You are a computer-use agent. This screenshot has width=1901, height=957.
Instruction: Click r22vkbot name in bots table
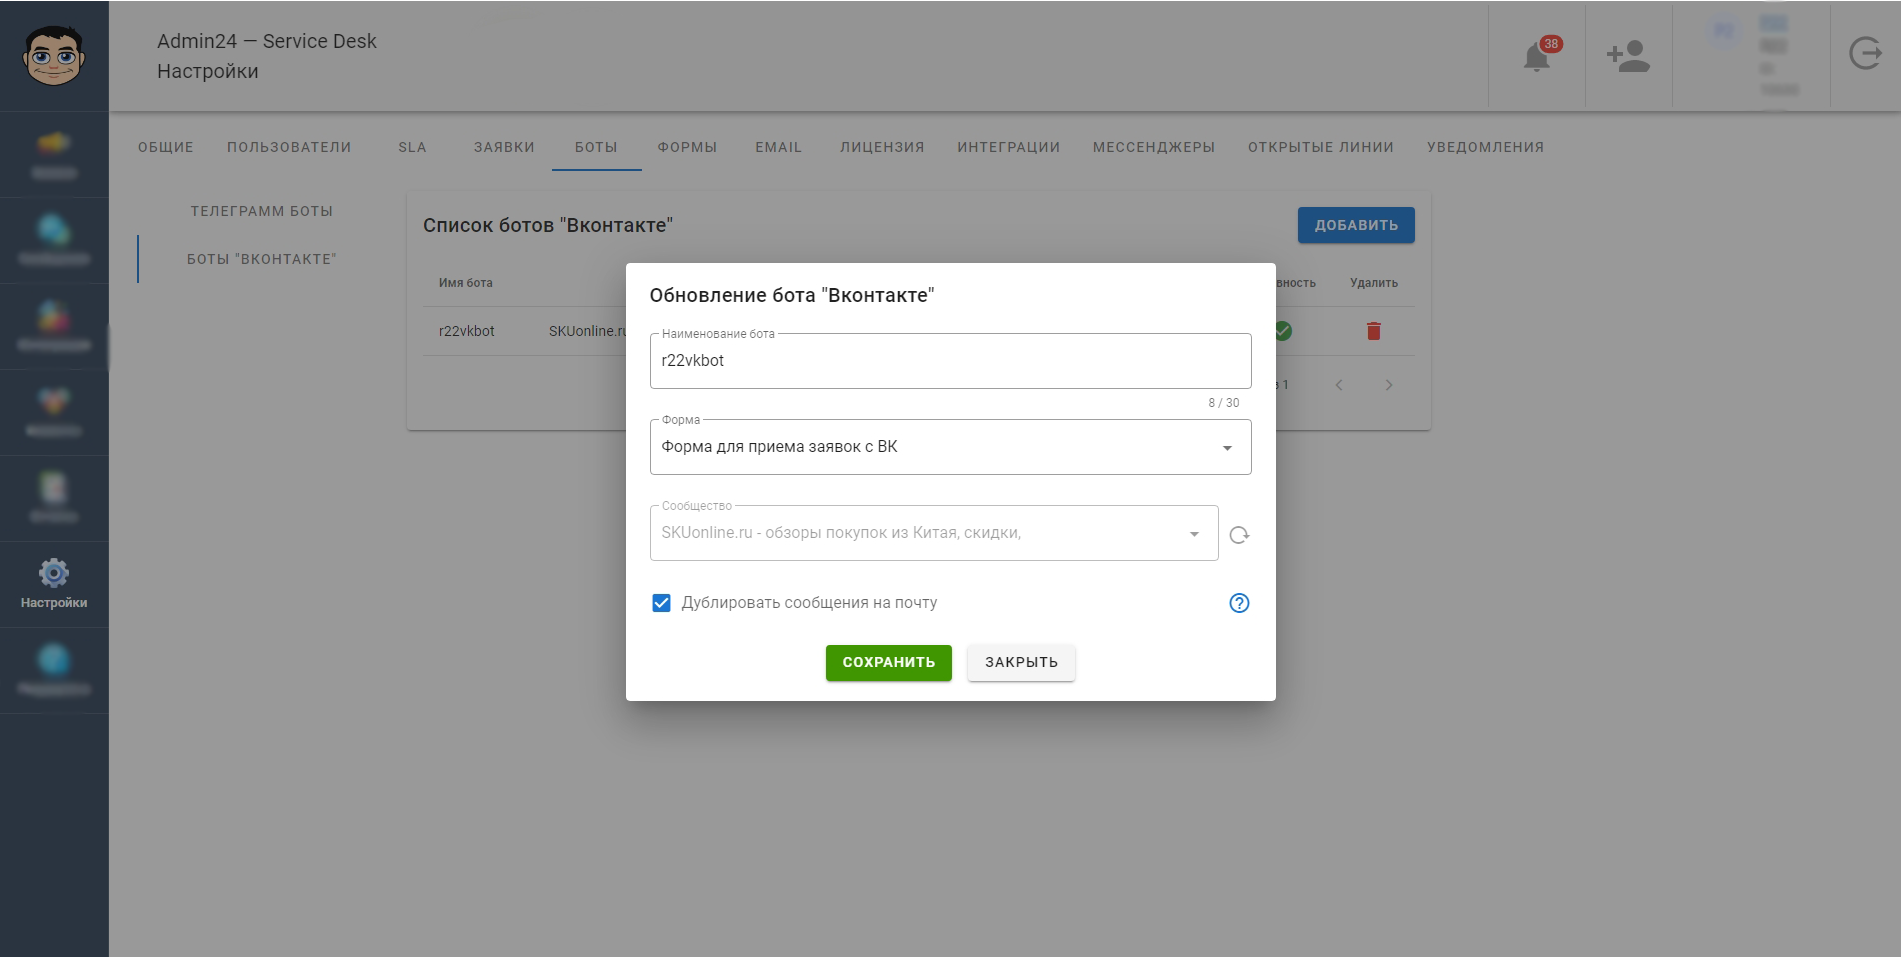[466, 331]
